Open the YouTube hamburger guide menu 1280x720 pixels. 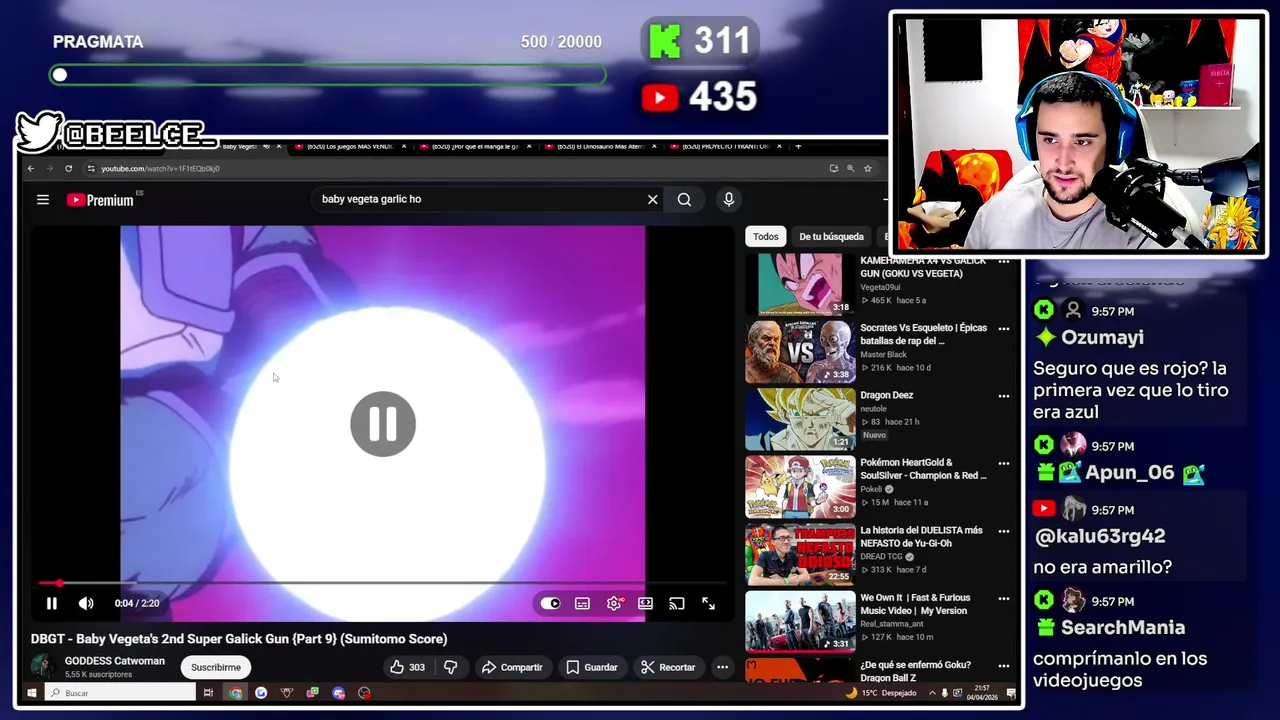[x=43, y=200]
